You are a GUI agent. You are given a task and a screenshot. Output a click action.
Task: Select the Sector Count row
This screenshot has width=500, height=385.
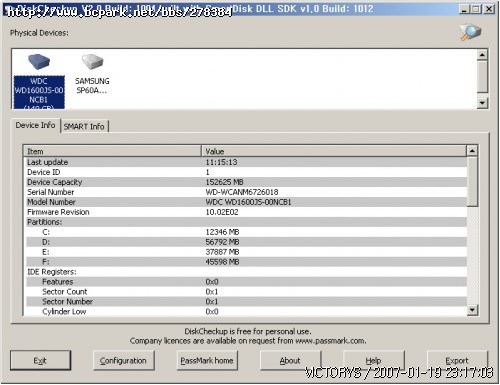click(247, 292)
